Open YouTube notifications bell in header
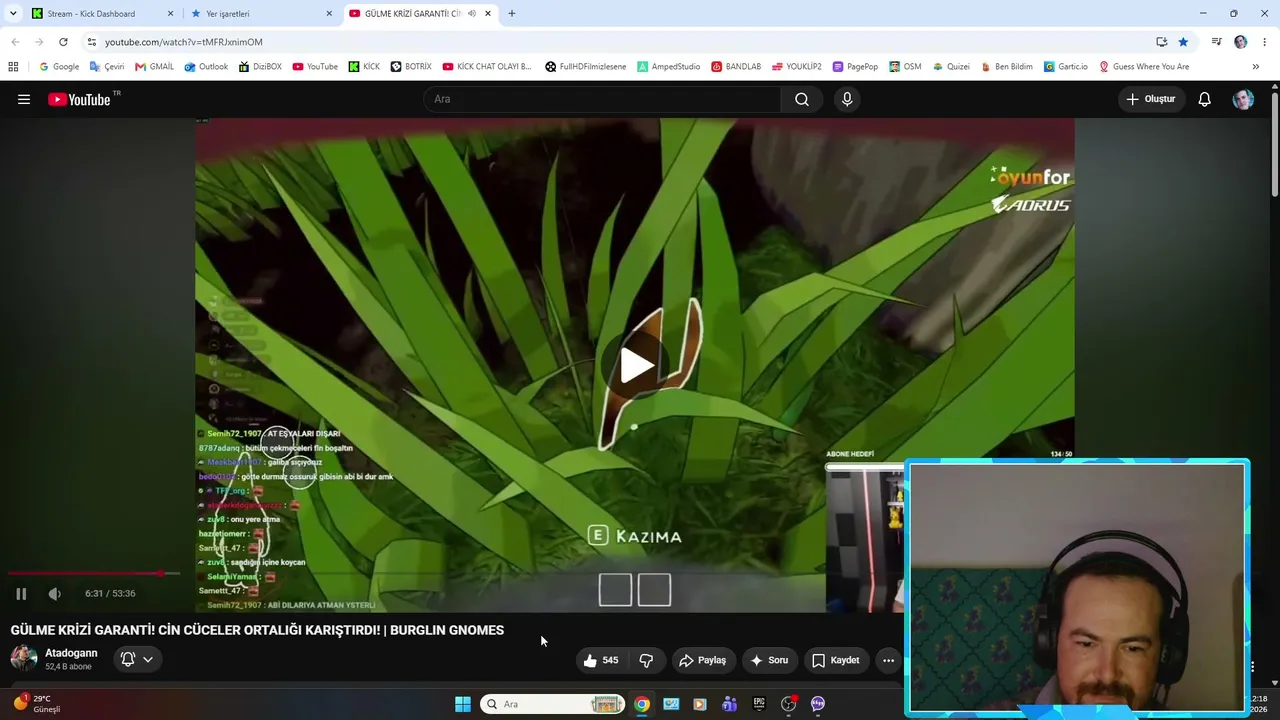Screen dimensions: 1280x720 (x=1205, y=99)
